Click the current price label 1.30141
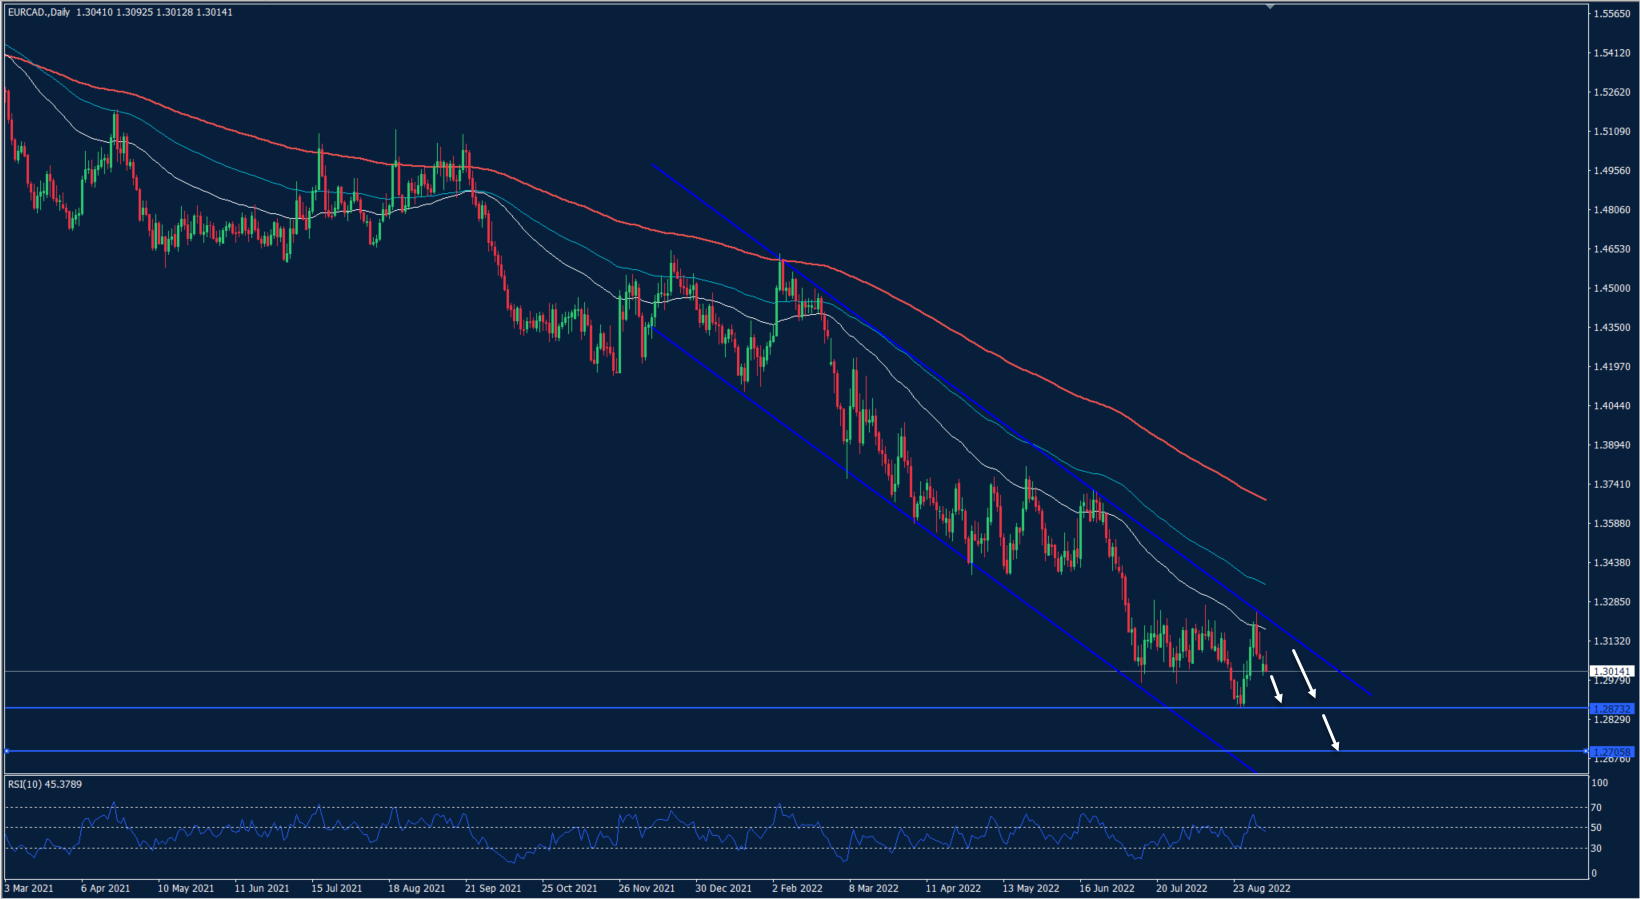This screenshot has height=899, width=1640. [x=1611, y=671]
